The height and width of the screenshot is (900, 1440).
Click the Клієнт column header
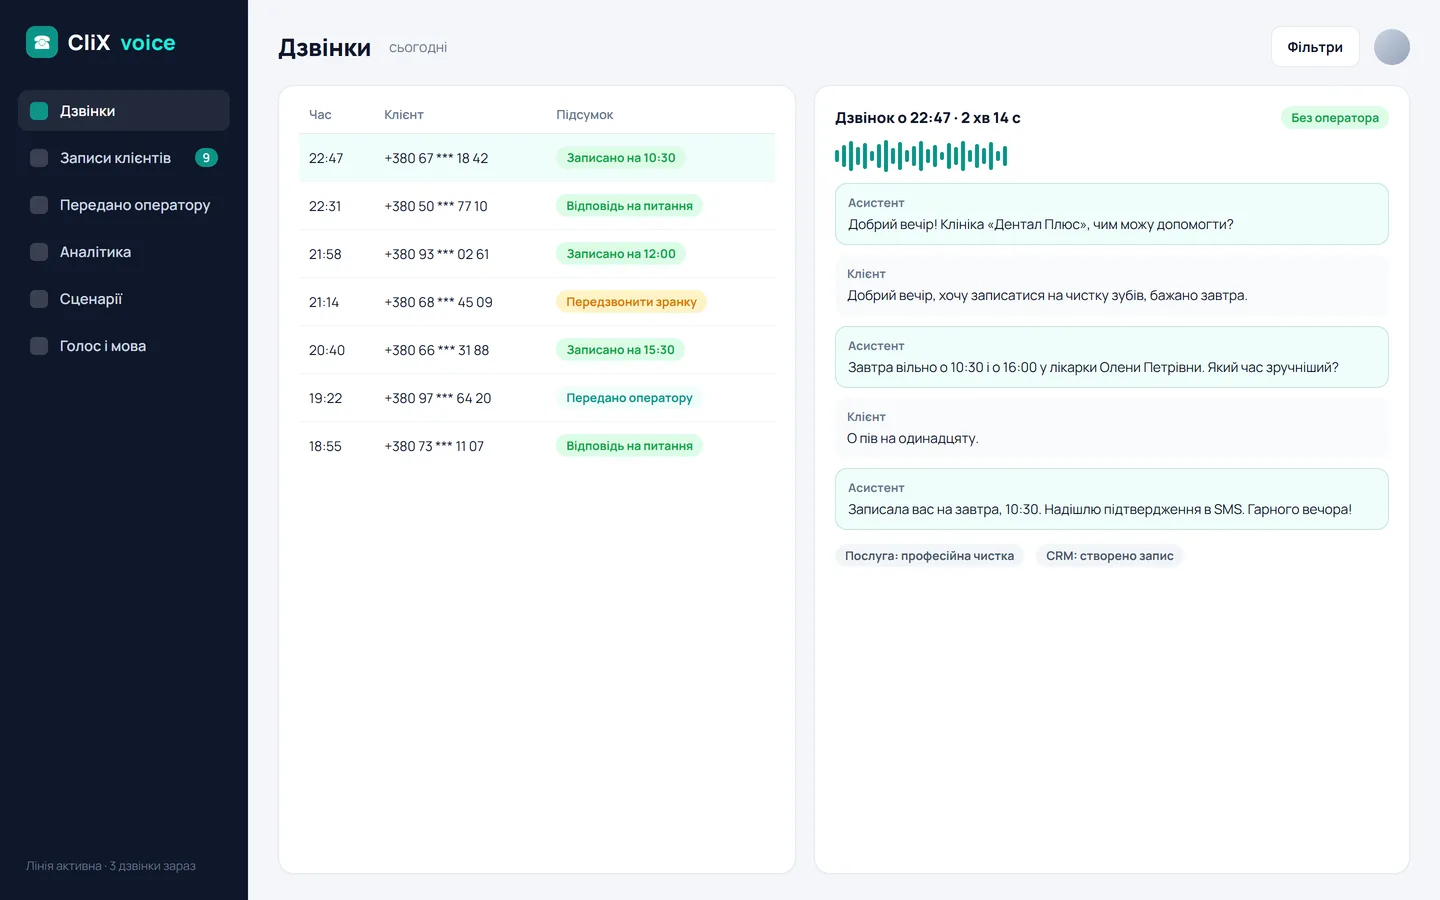point(404,115)
